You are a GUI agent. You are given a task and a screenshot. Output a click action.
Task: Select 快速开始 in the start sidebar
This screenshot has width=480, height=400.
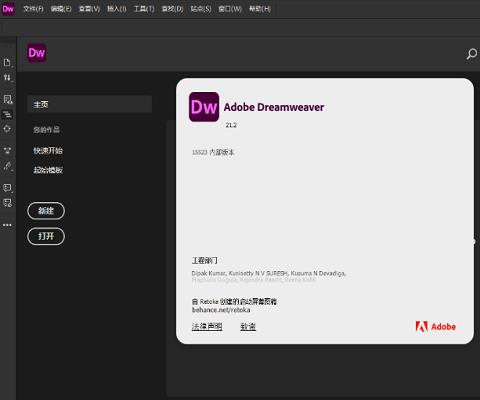coord(48,150)
